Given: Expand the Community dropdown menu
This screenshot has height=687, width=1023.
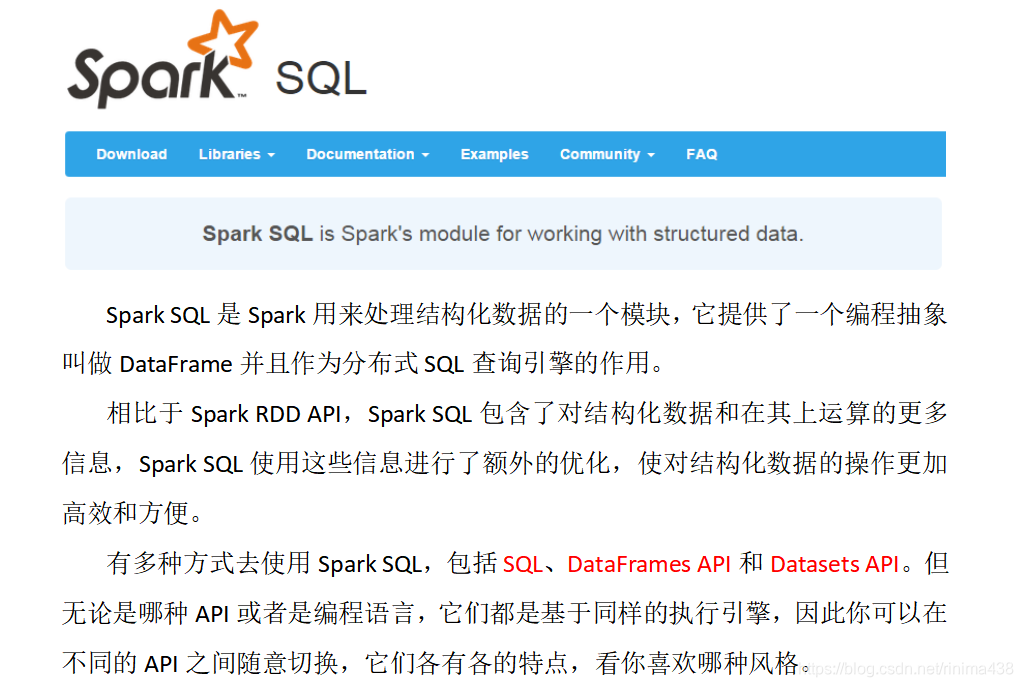Looking at the screenshot, I should click(607, 154).
